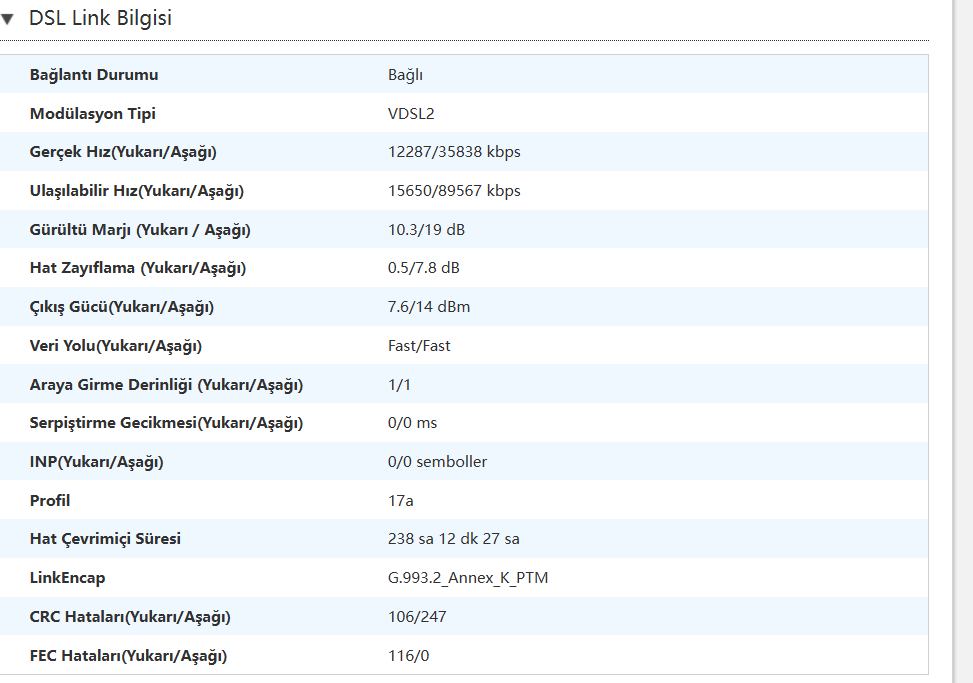Click the Fast/Fast data path value
Viewport: 973px width, 683px height.
point(419,346)
